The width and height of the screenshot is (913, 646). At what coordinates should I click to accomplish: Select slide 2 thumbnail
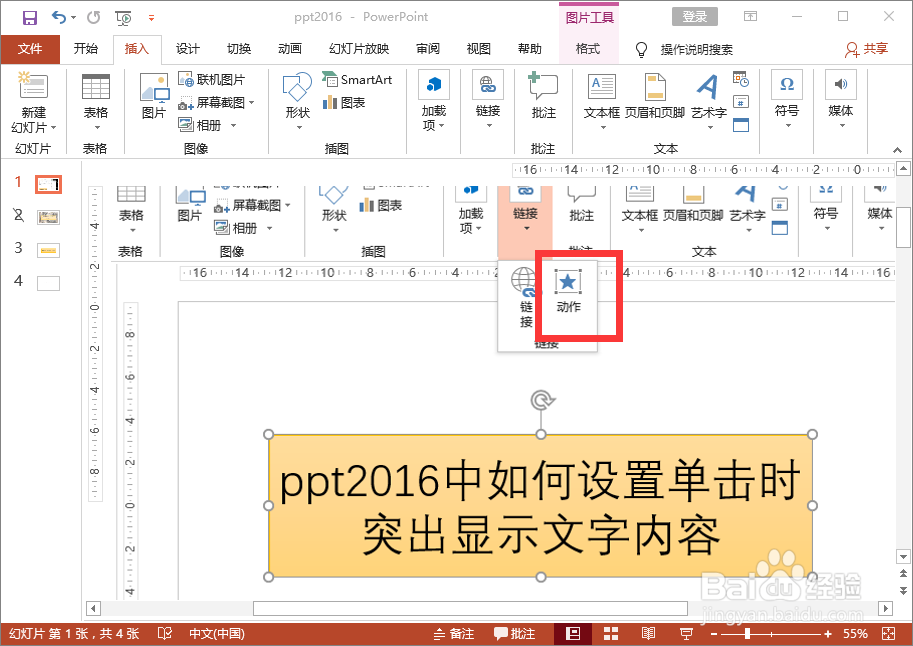tap(49, 218)
